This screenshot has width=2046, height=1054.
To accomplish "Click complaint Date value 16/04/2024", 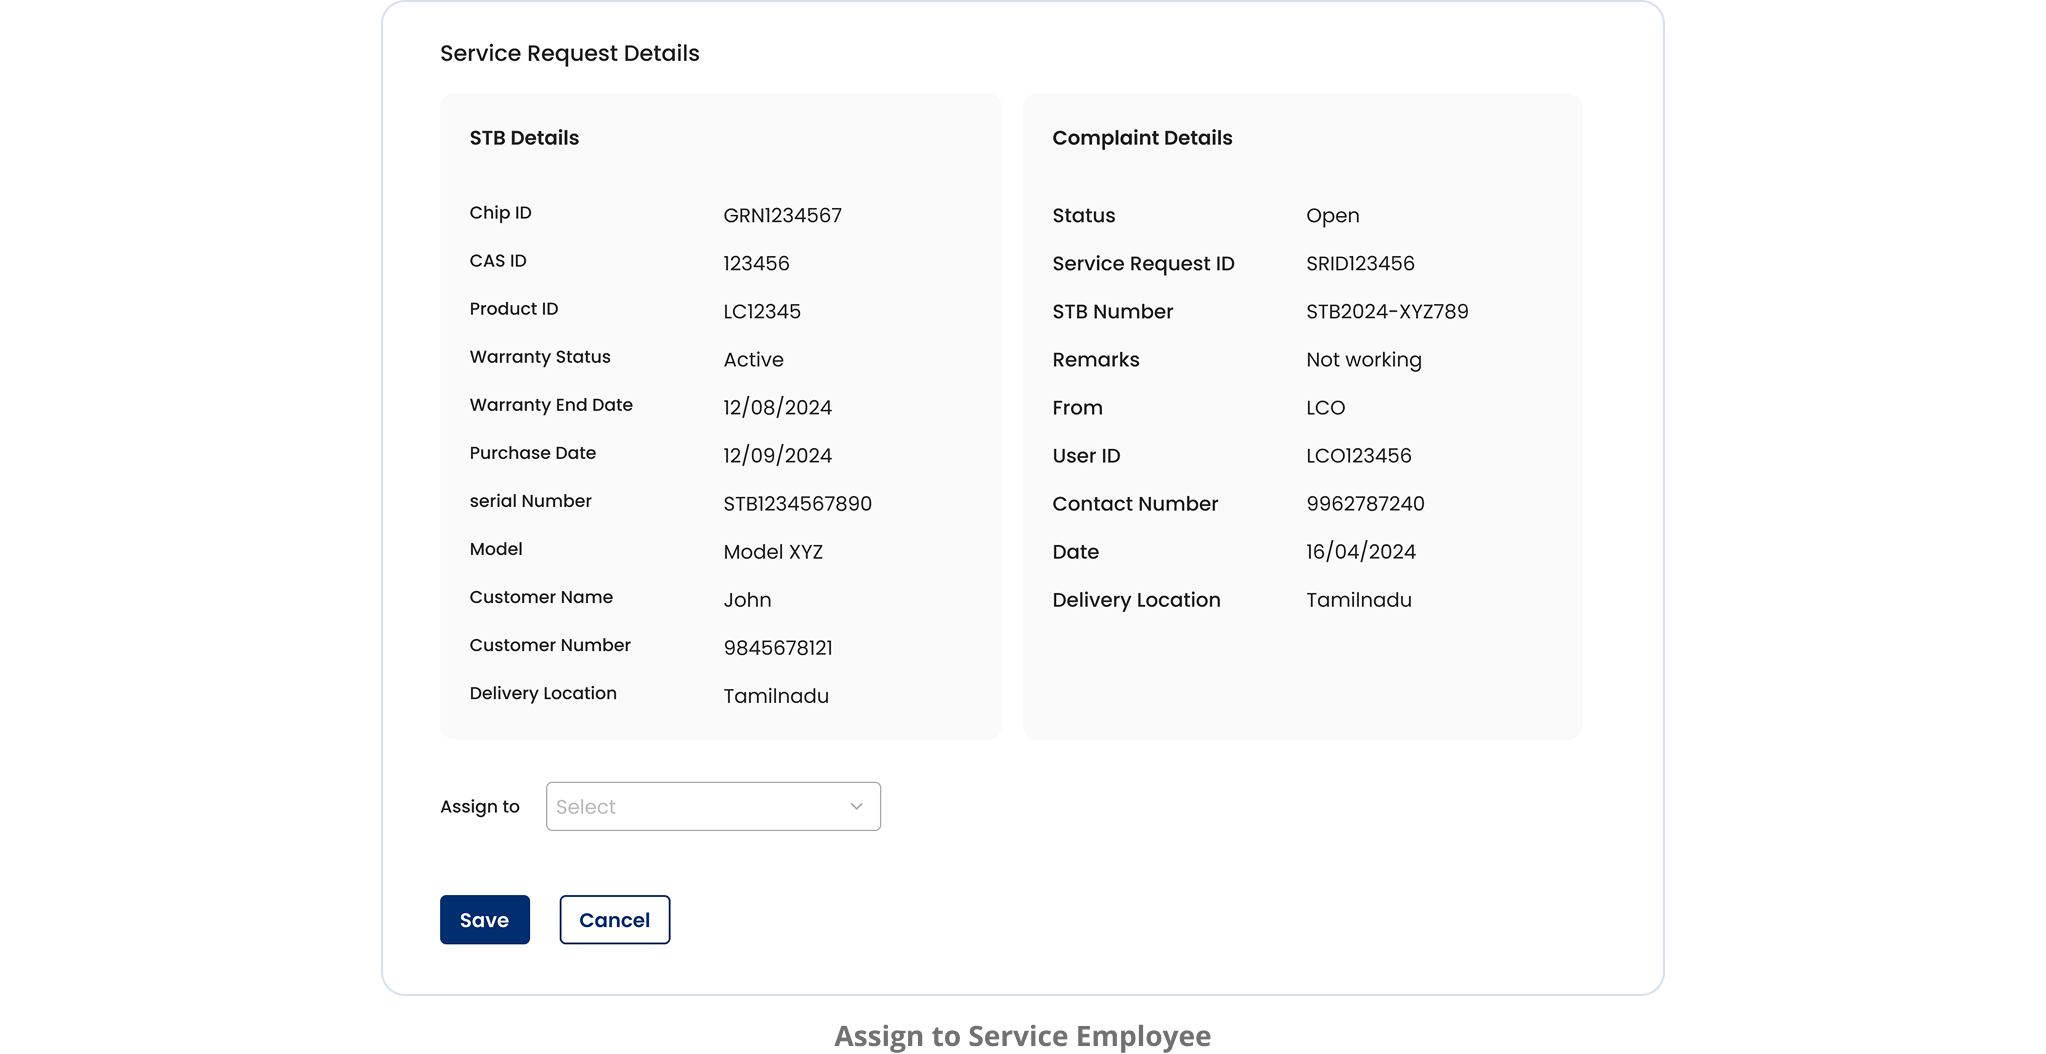I will click(x=1361, y=551).
